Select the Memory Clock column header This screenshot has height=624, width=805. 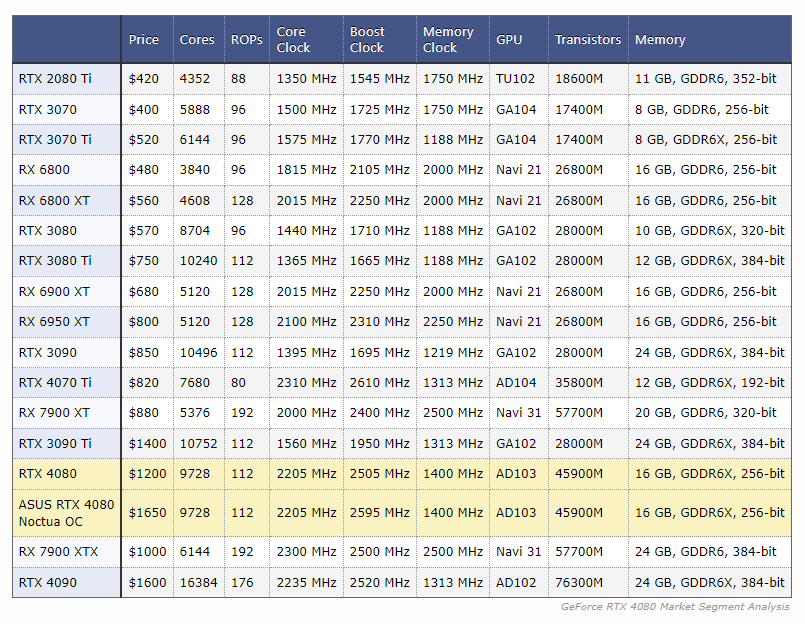tap(448, 40)
